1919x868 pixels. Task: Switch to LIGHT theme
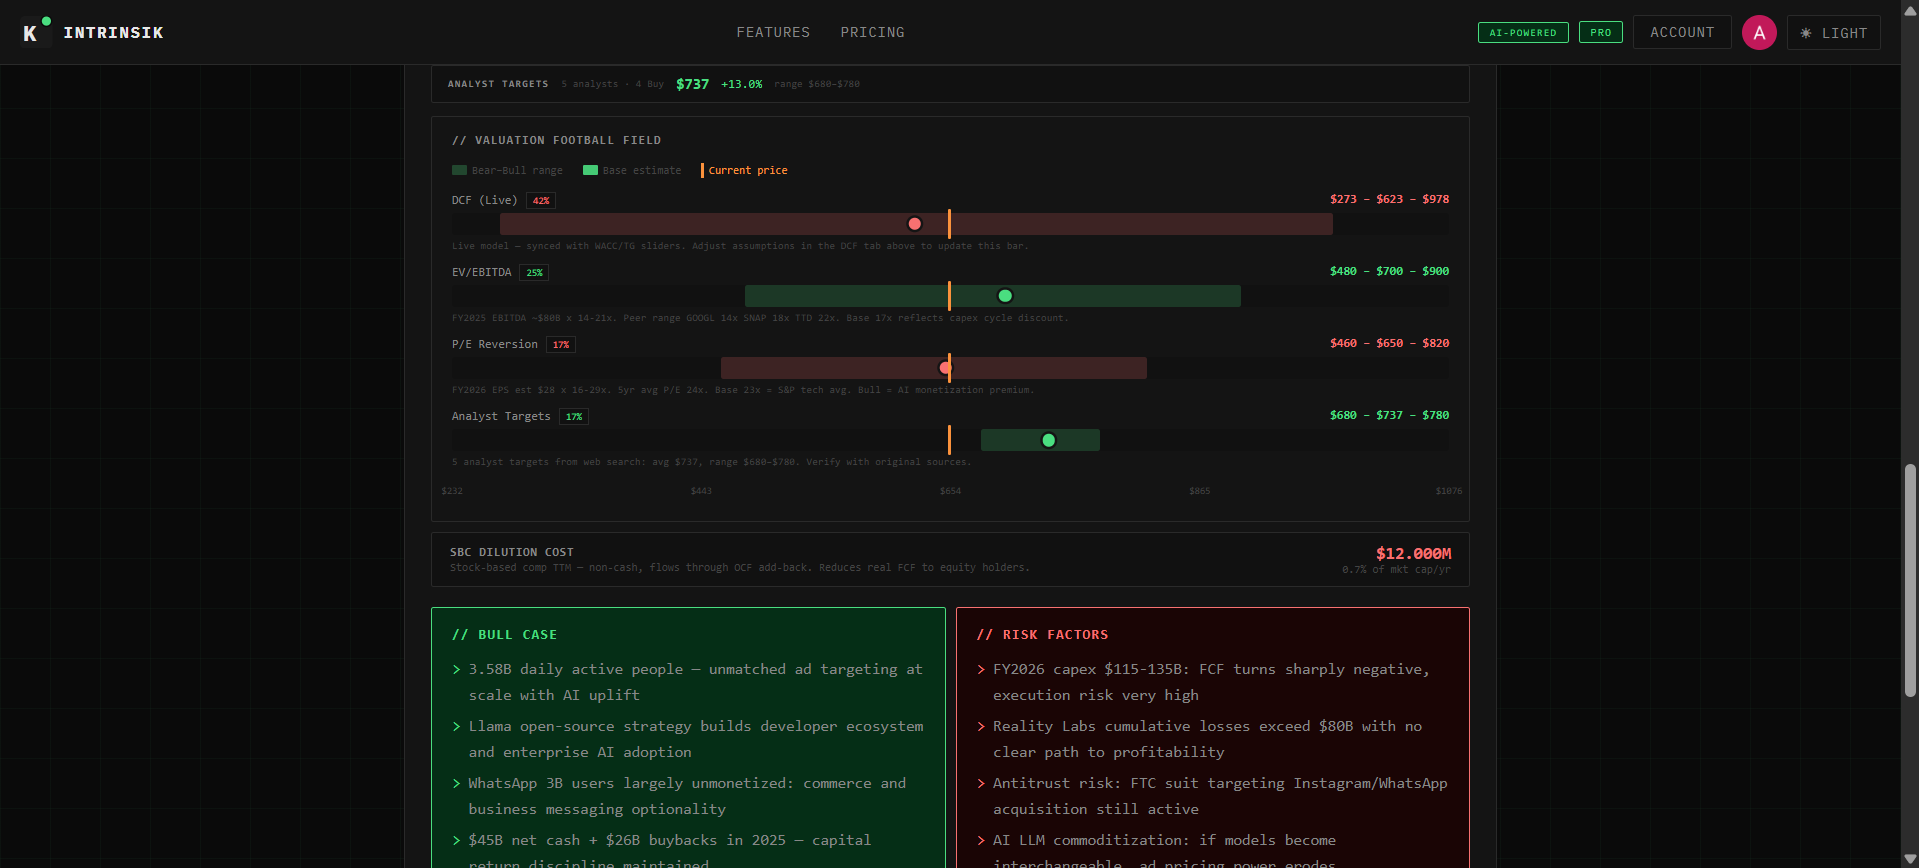1834,33
